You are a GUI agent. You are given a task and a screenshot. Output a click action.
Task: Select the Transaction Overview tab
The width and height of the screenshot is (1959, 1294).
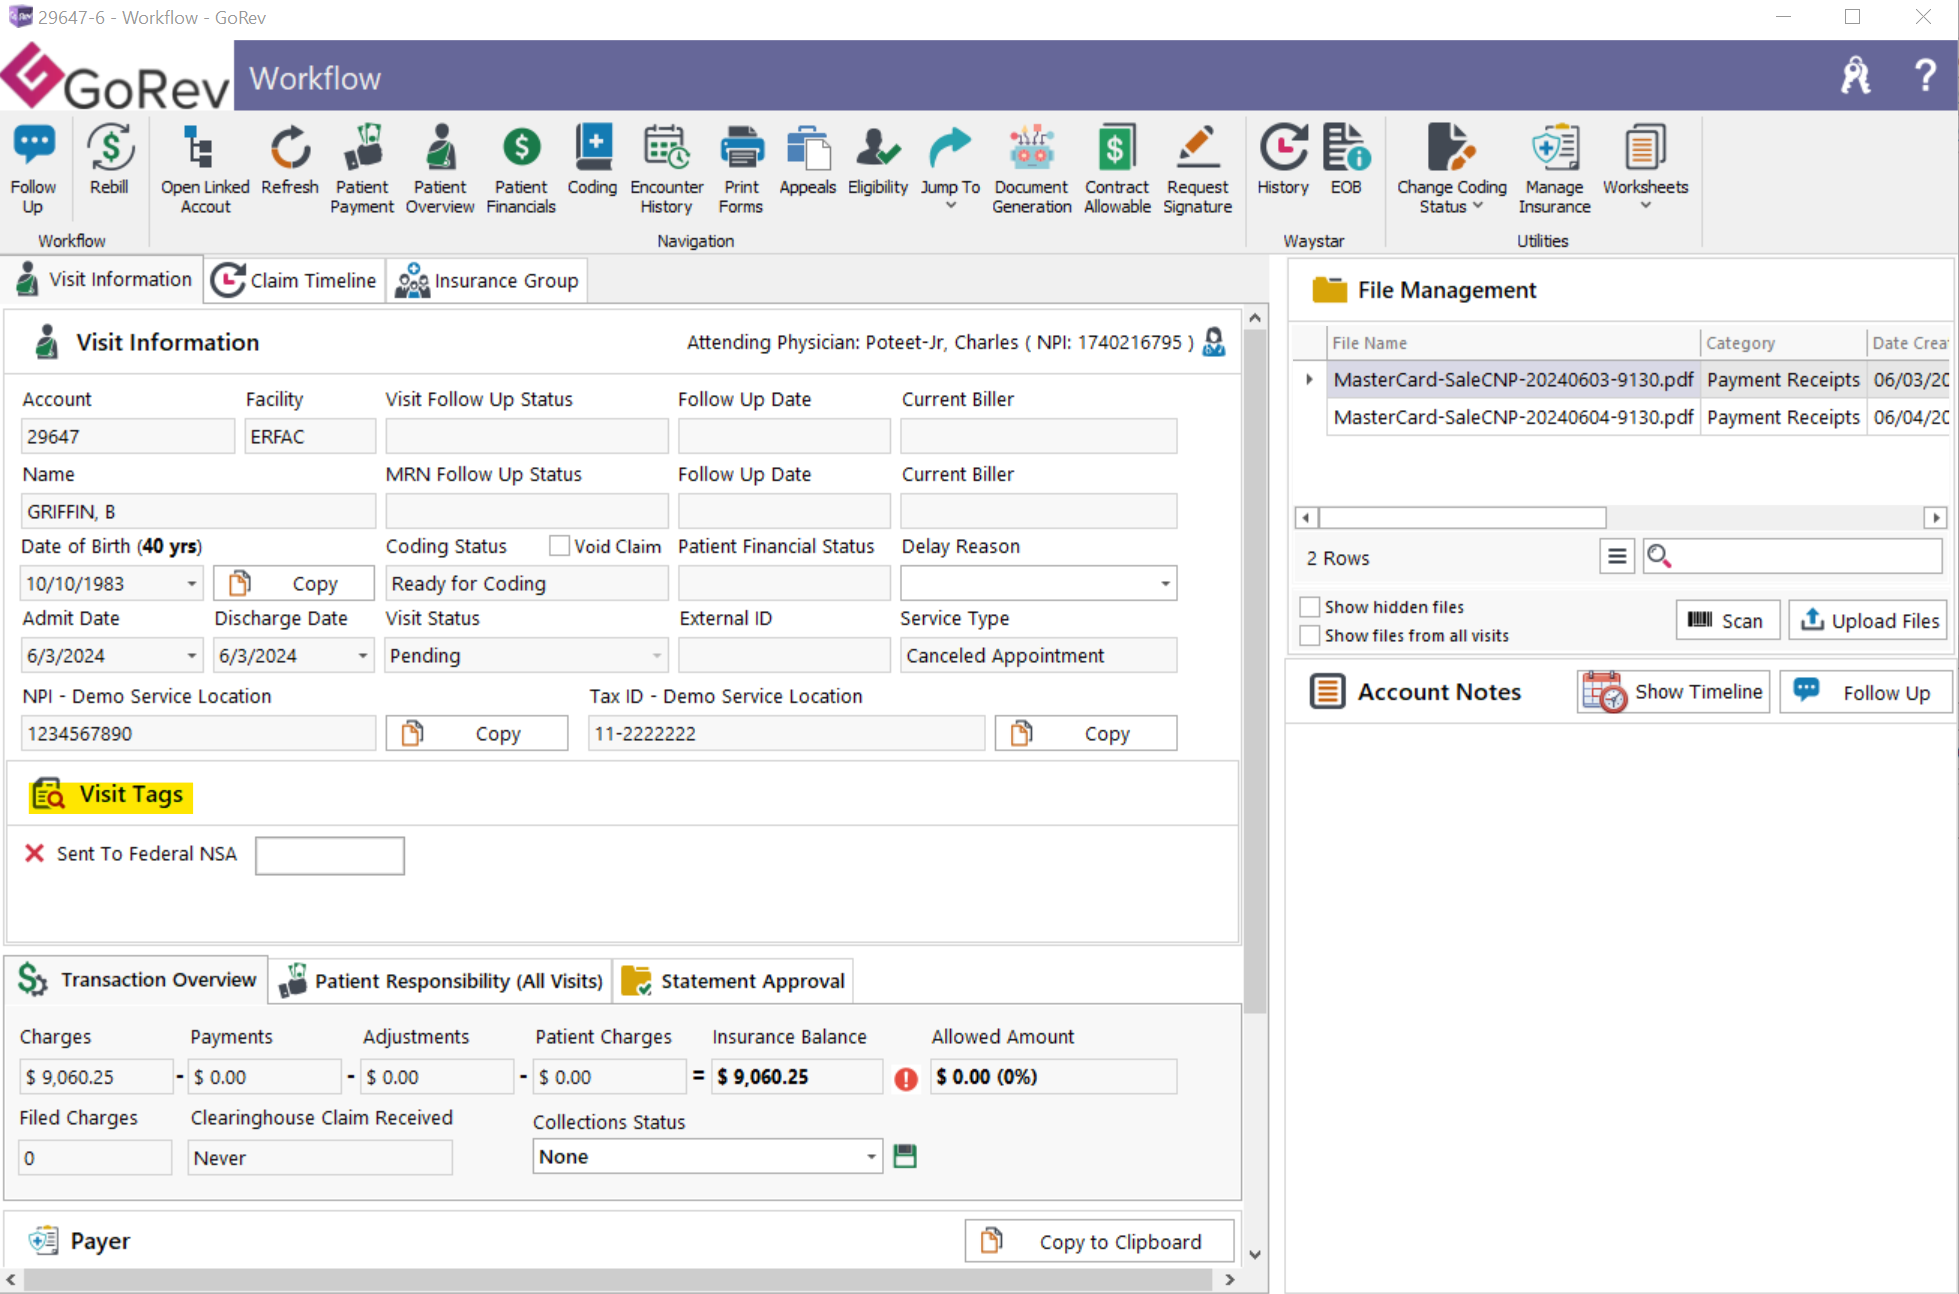click(x=137, y=980)
